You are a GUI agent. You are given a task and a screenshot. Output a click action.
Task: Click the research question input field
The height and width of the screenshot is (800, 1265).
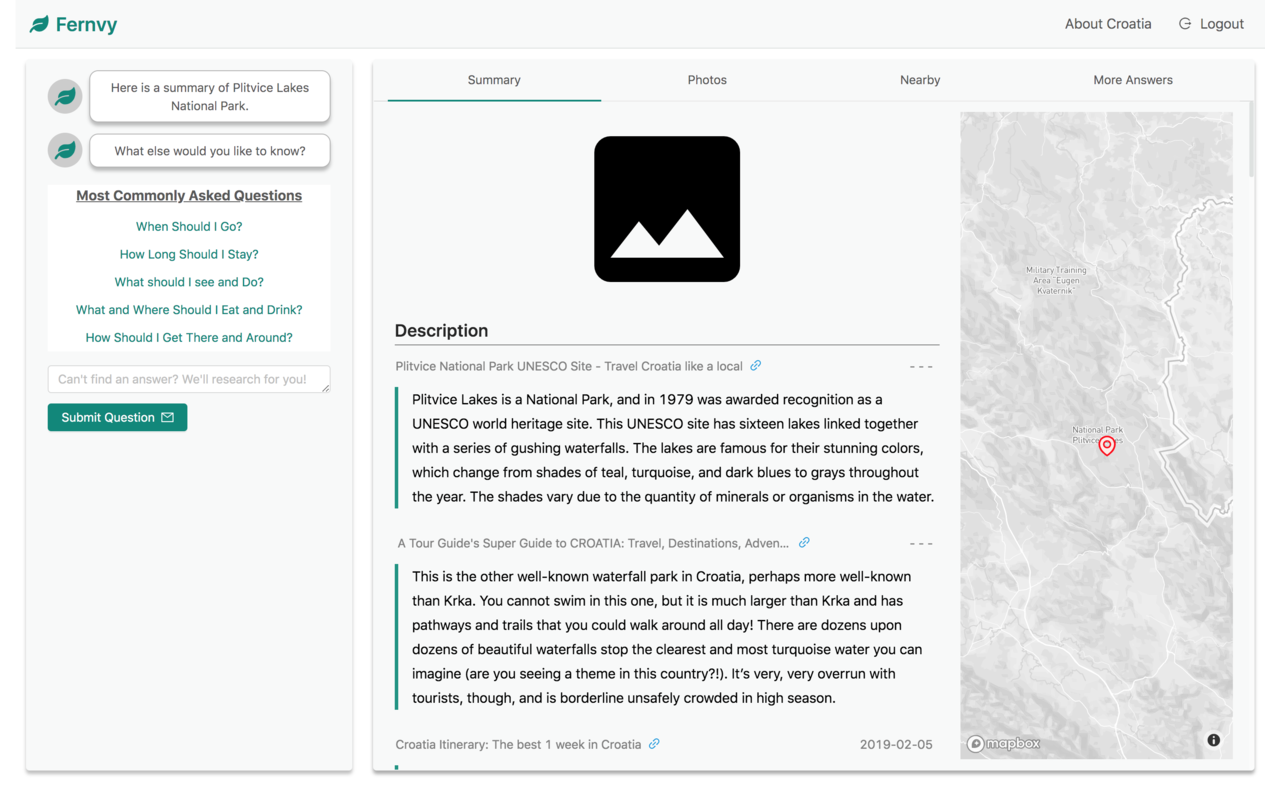click(x=188, y=379)
